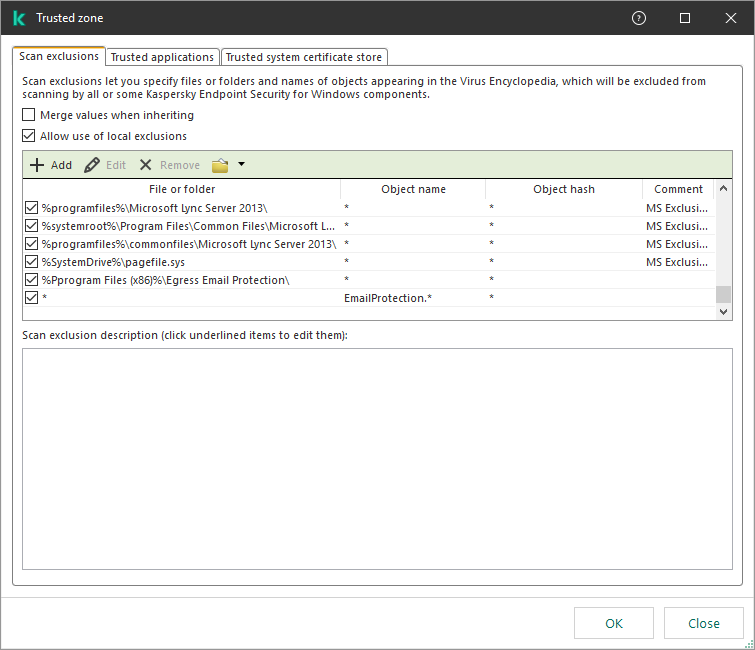Click inside the scan exclusion description box

(x=377, y=459)
